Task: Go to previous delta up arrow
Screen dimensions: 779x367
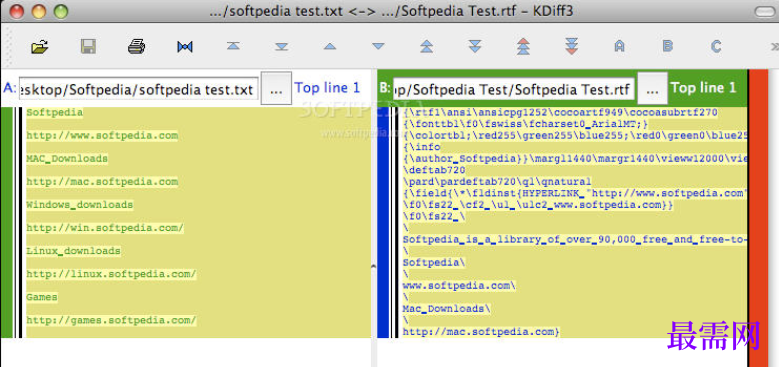Action: click(x=330, y=47)
